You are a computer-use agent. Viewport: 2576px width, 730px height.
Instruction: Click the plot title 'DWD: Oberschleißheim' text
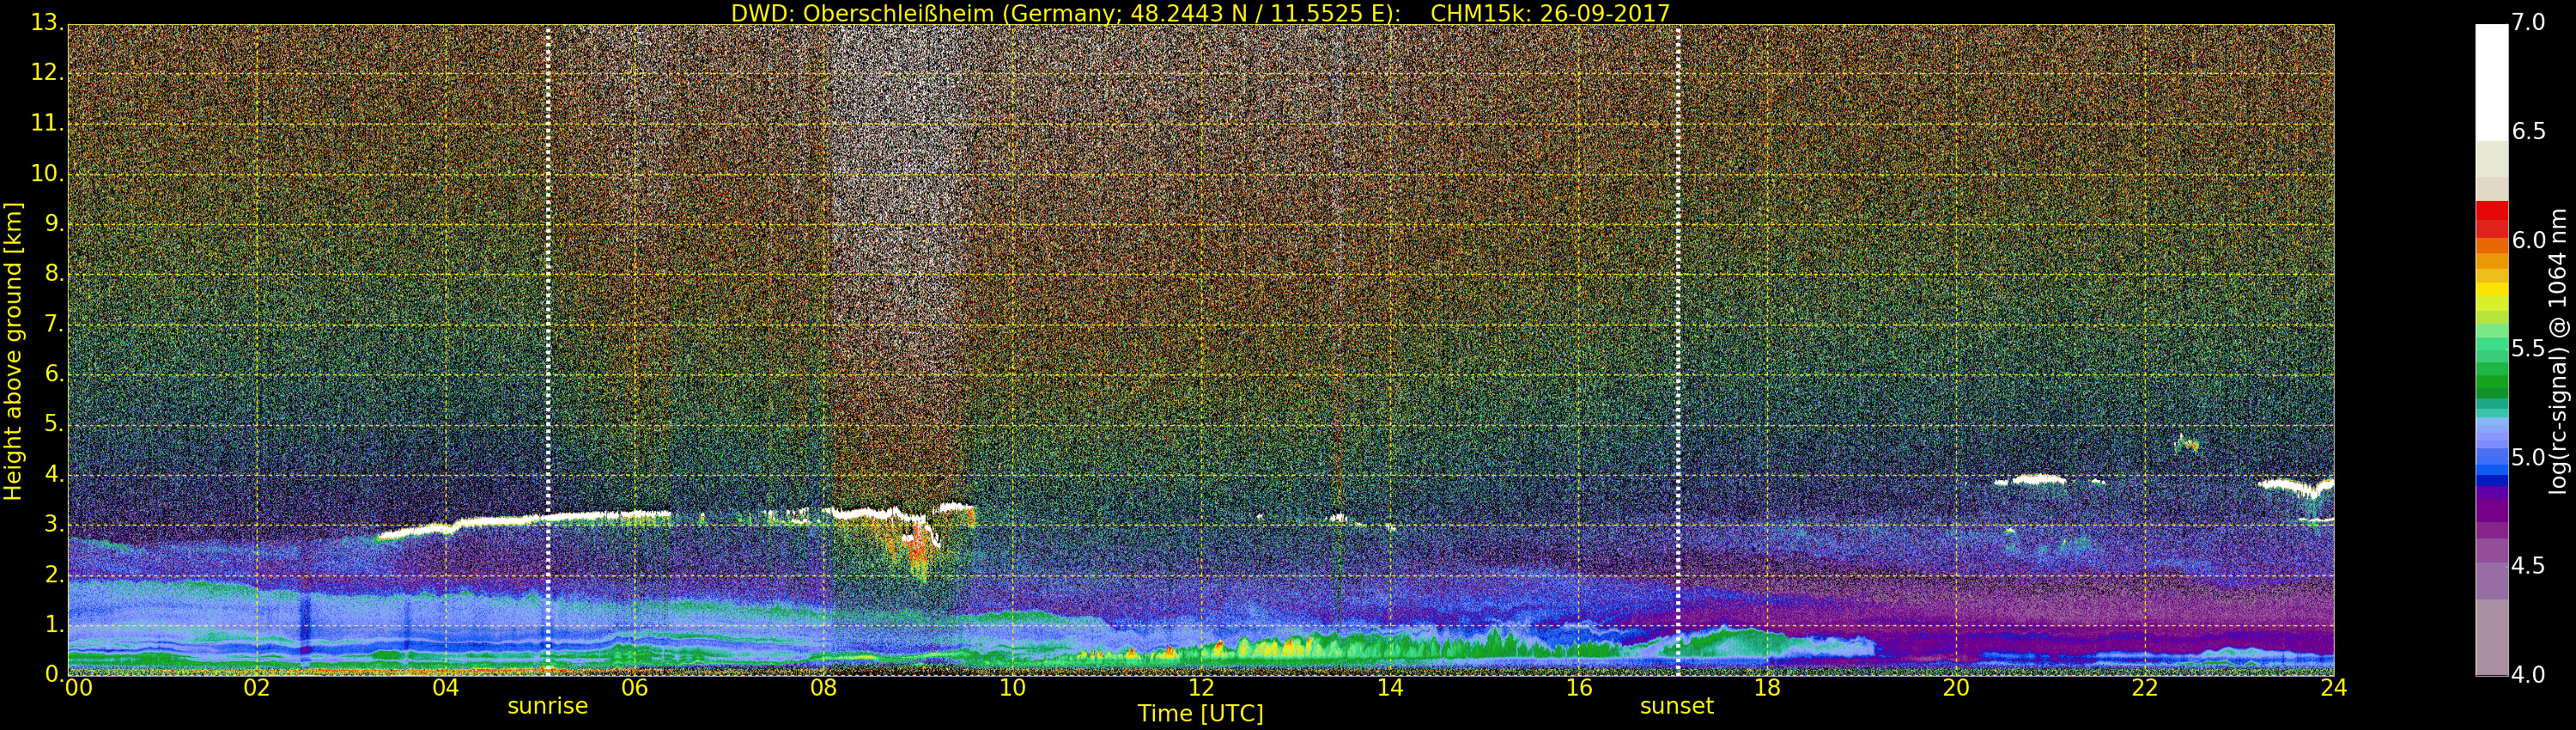[863, 13]
